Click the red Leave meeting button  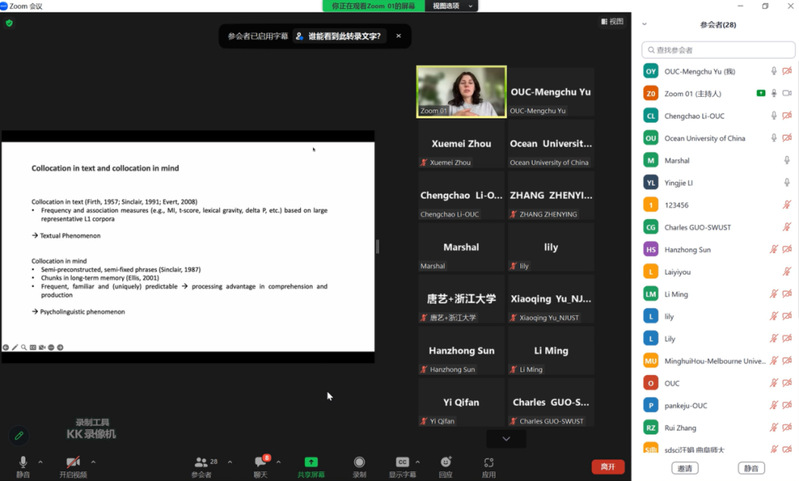[x=607, y=467]
